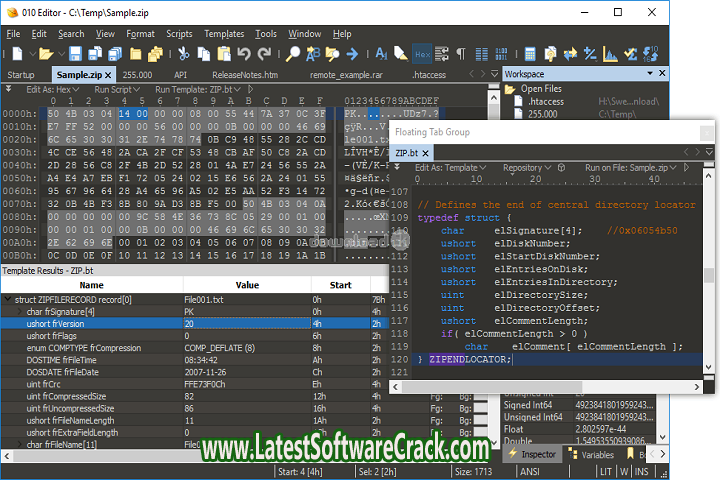This screenshot has width=720, height=480.
Task: Switch to the ReleaseNotes.htm tab
Action: point(246,75)
